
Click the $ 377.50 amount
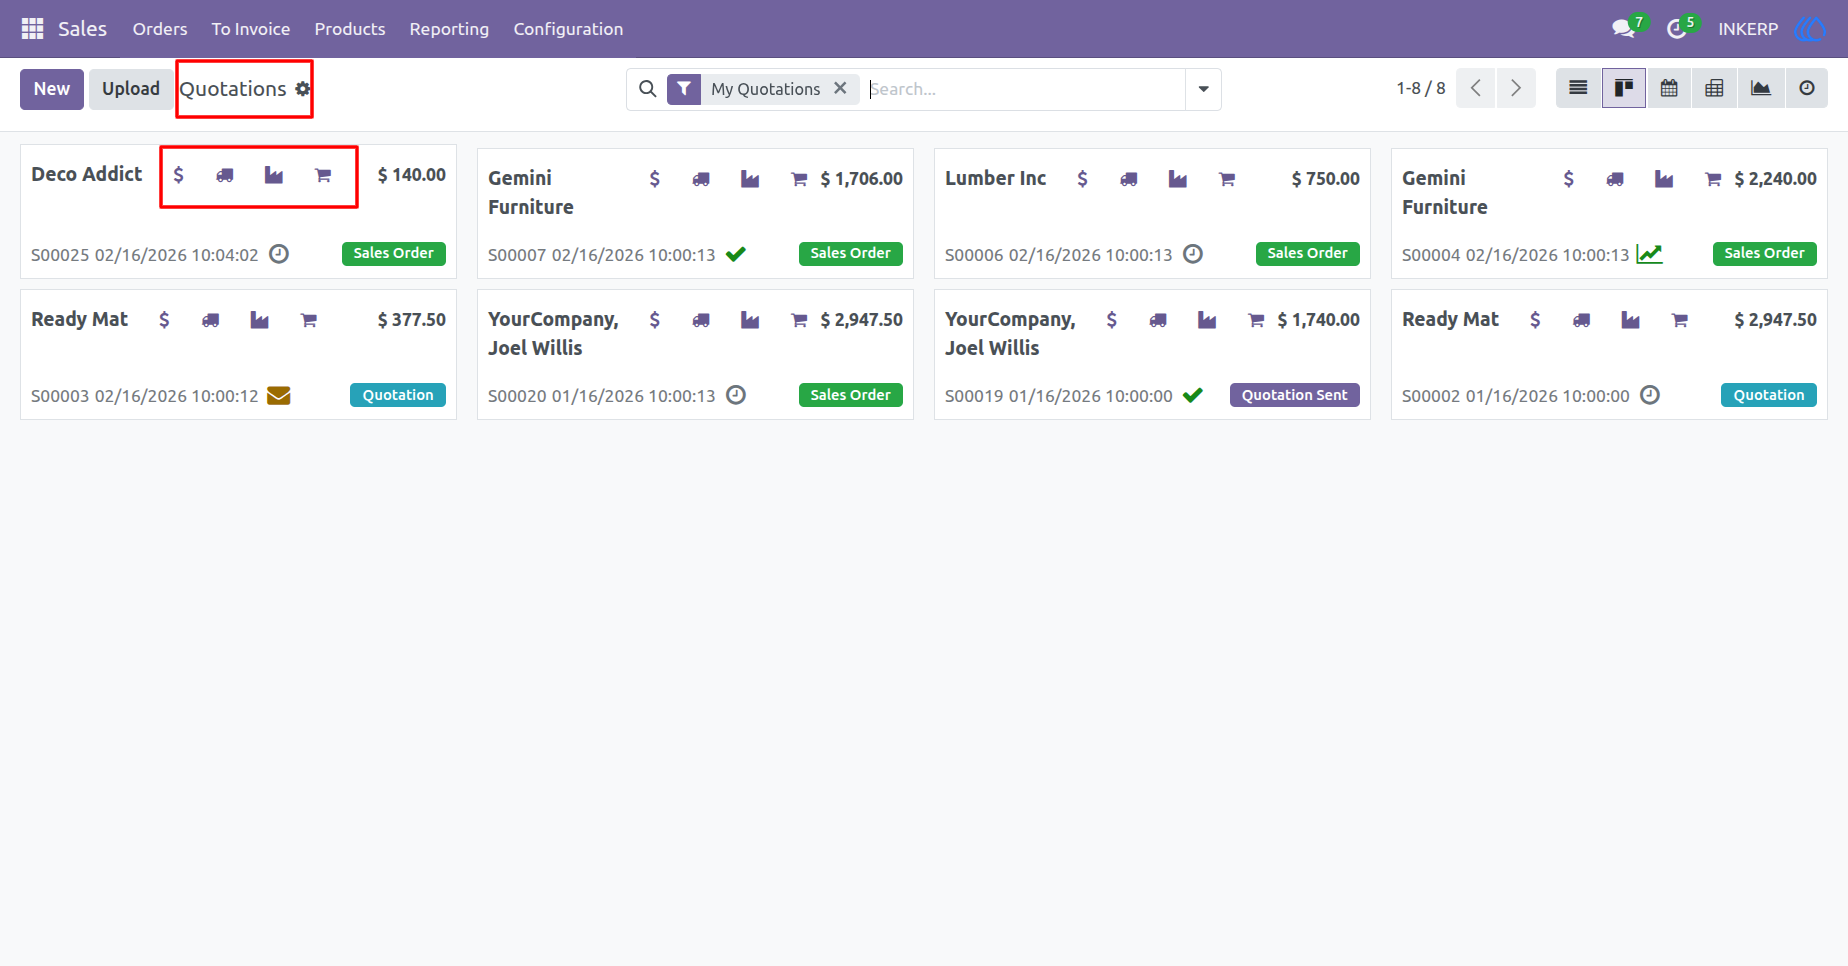pos(411,320)
